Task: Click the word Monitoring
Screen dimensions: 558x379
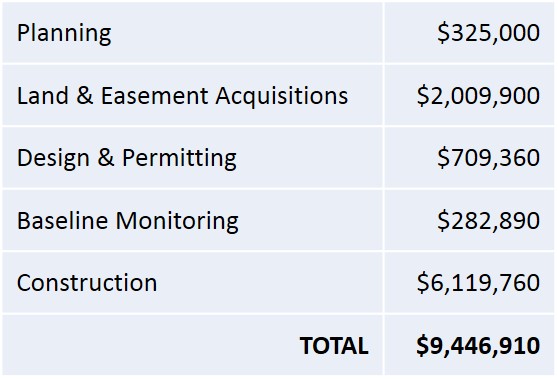Action: click(177, 221)
